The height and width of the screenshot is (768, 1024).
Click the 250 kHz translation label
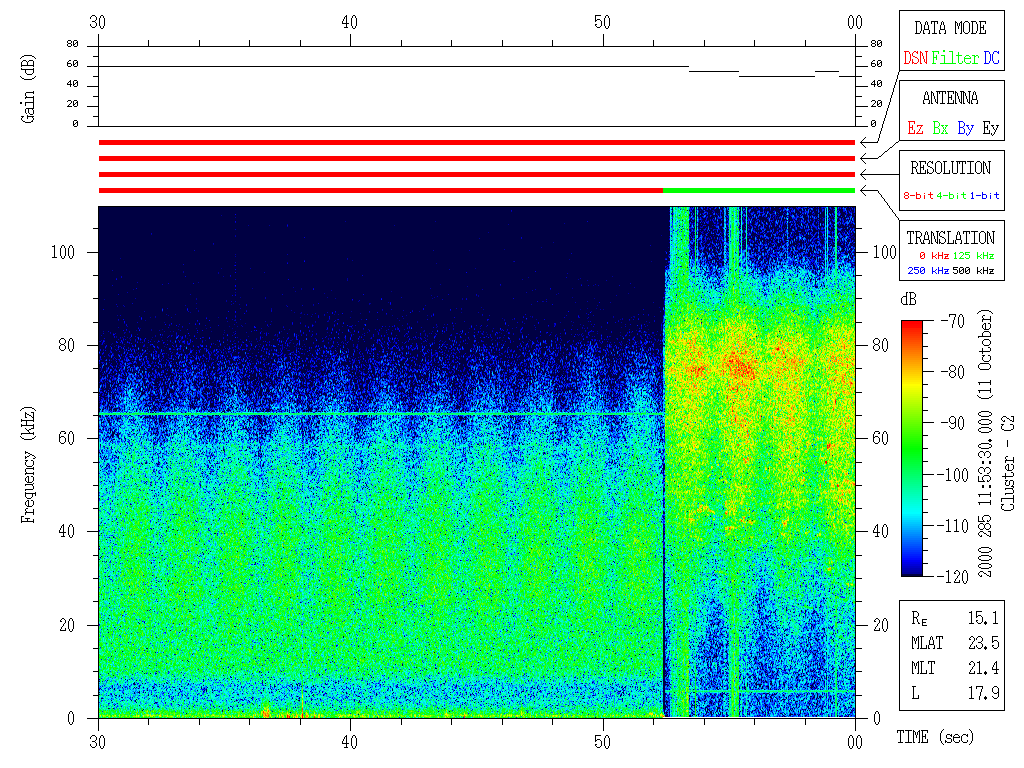coord(927,271)
